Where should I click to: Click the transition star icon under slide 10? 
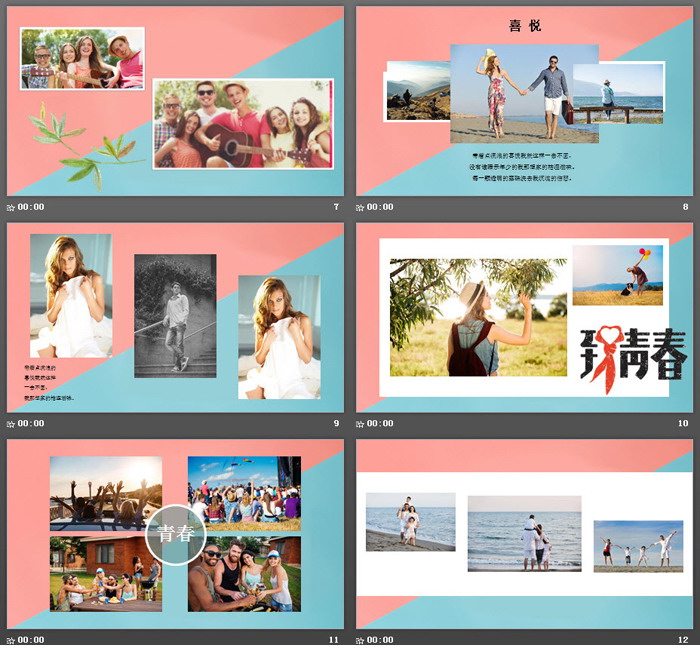click(361, 423)
